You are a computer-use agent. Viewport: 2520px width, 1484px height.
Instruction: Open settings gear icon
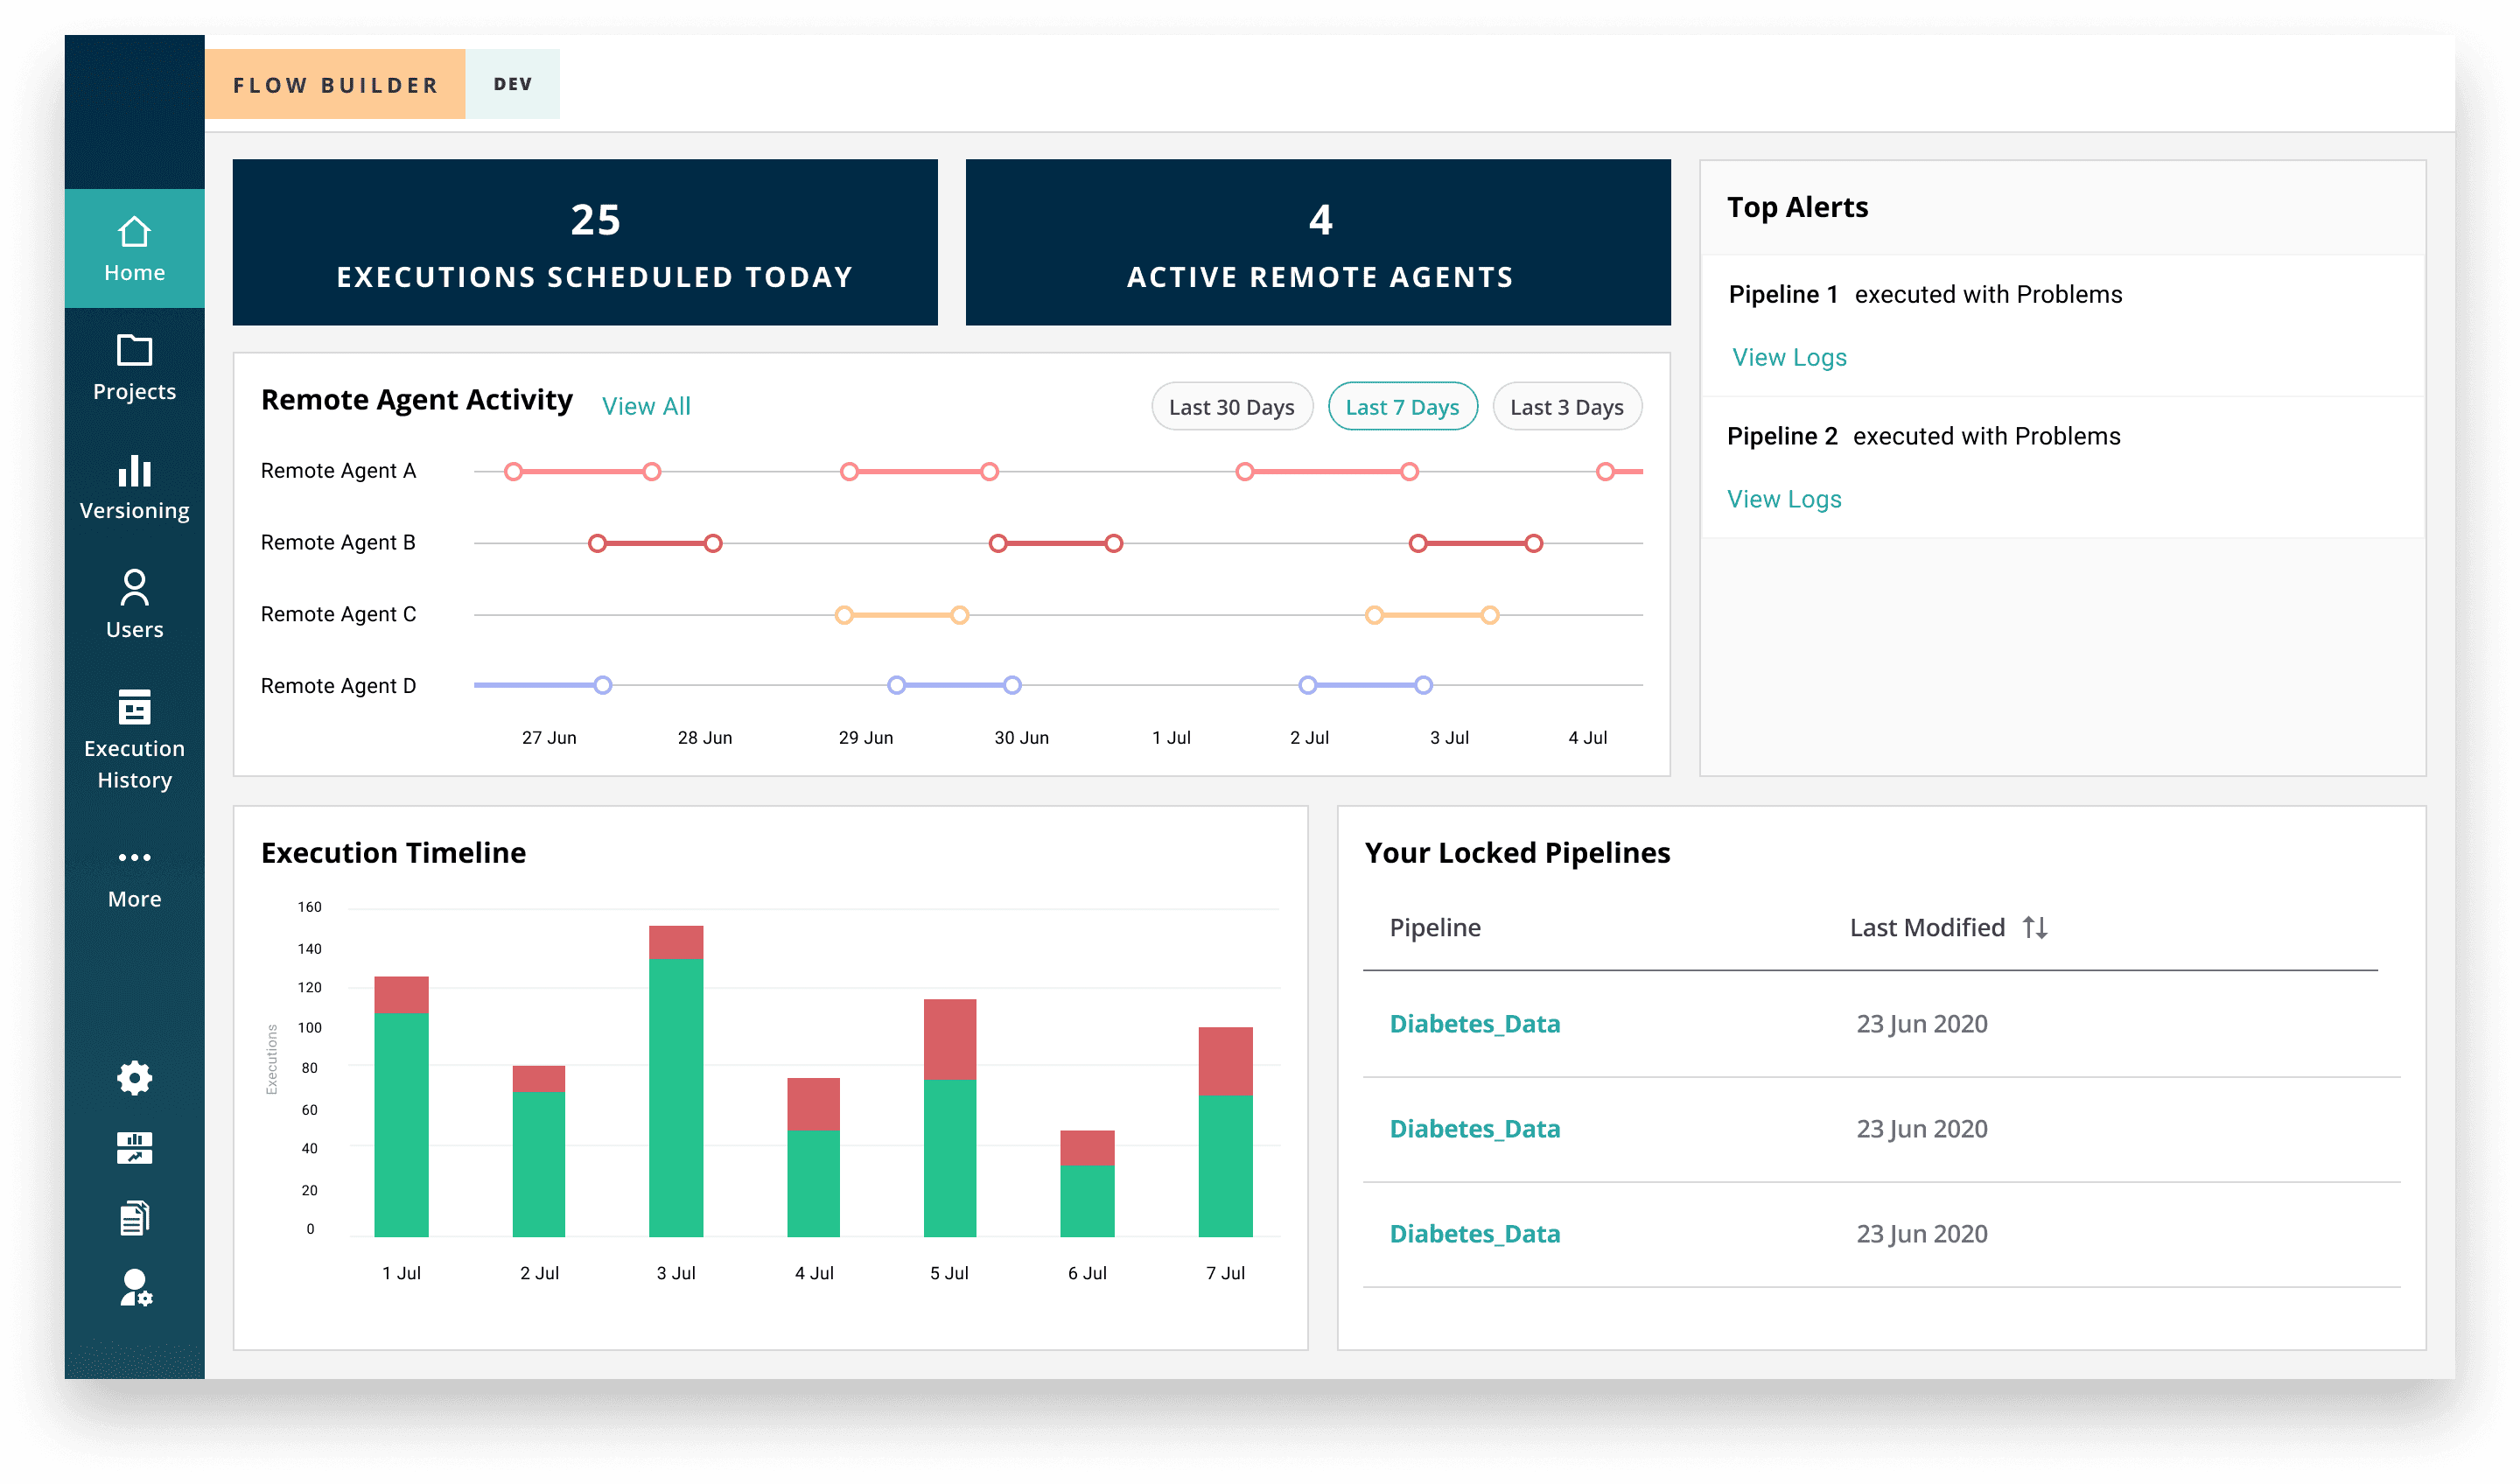tap(134, 1077)
